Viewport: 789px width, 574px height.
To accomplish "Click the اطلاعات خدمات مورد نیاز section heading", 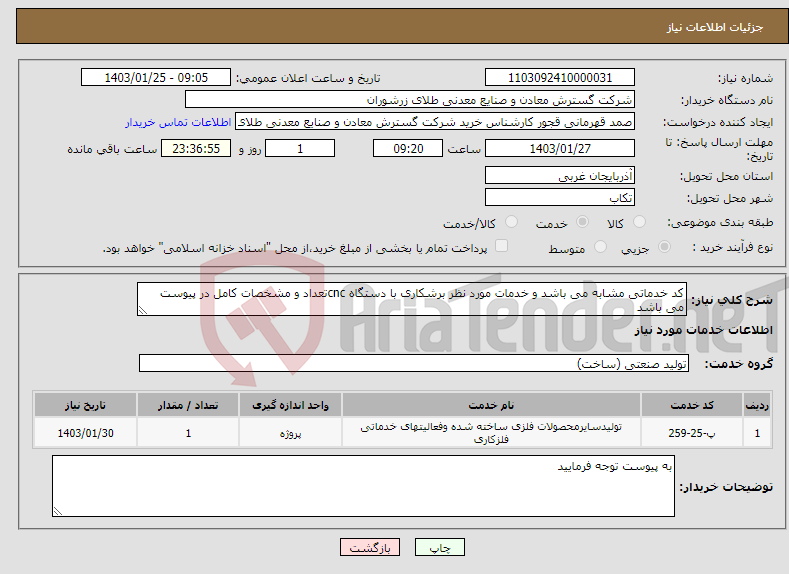I will [x=703, y=330].
